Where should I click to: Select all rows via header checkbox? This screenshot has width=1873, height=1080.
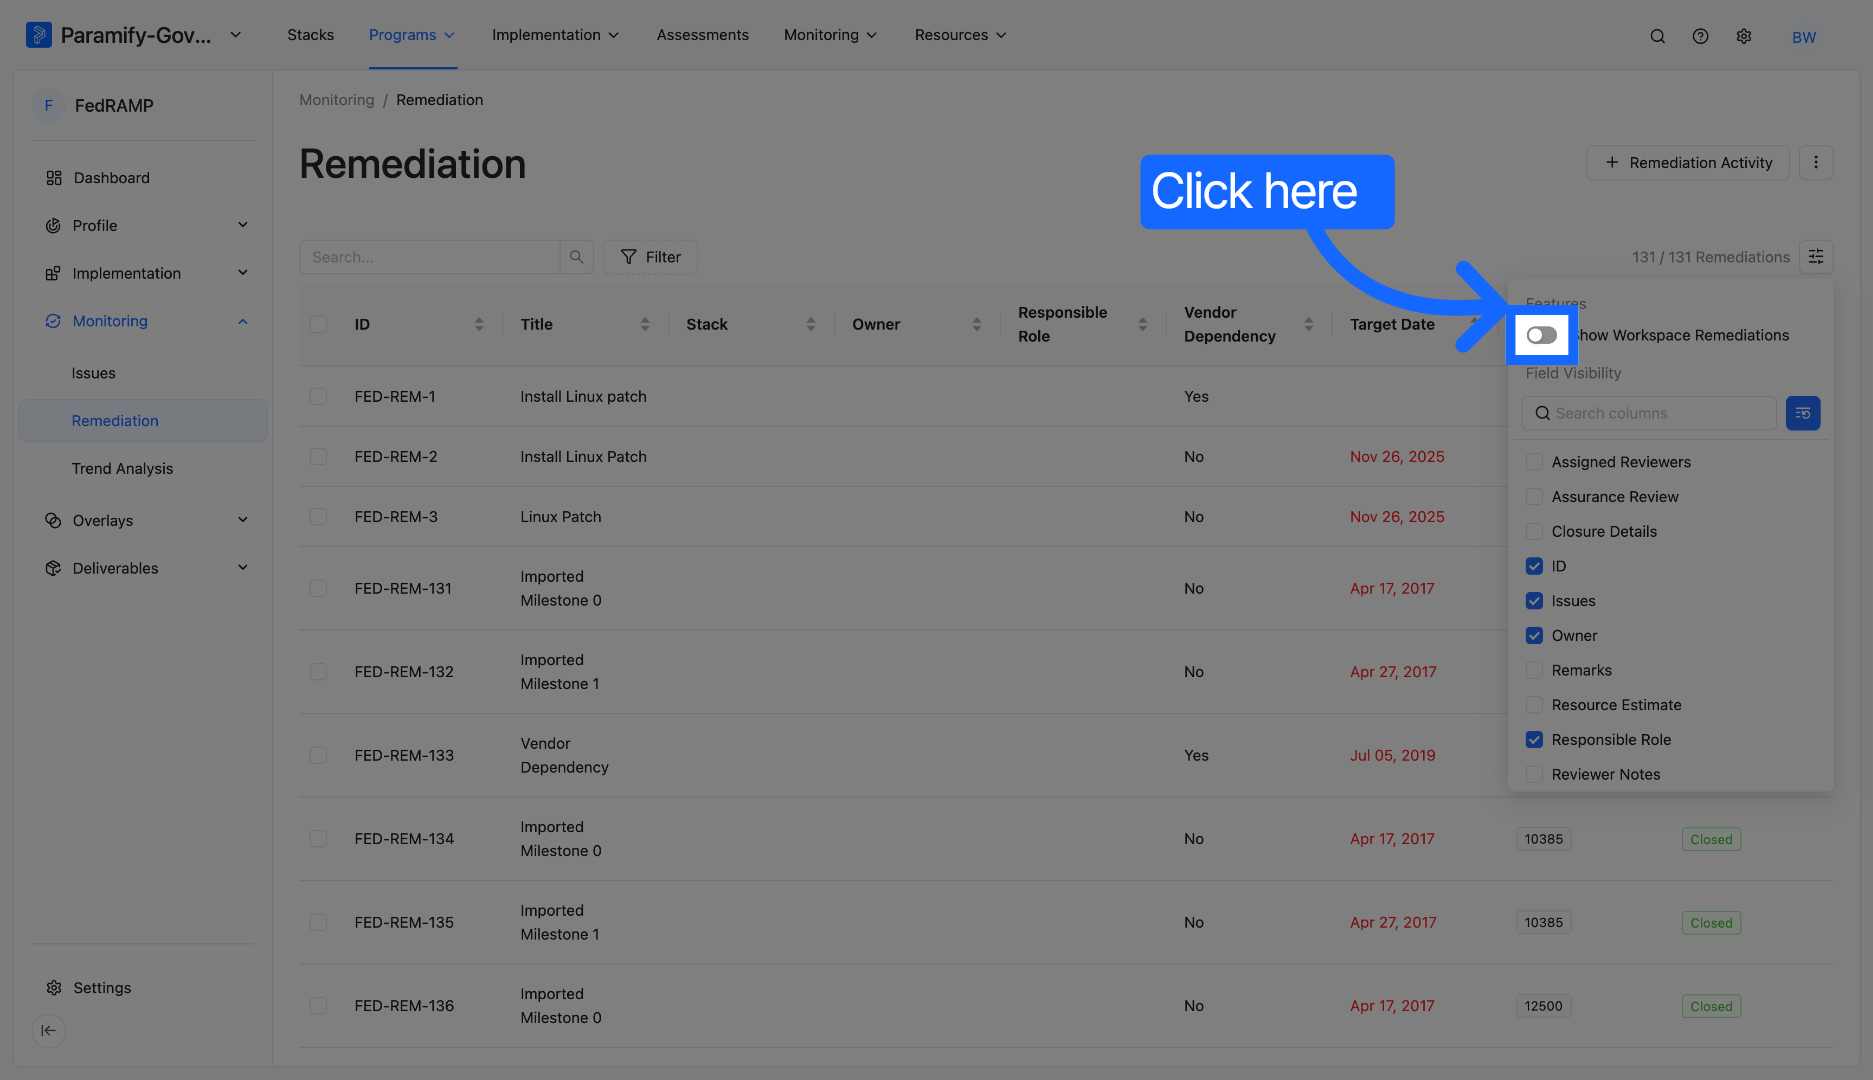tap(318, 324)
